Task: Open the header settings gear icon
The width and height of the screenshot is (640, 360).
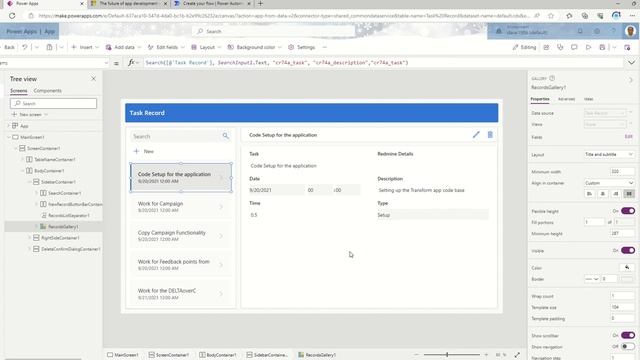Action: click(597, 31)
